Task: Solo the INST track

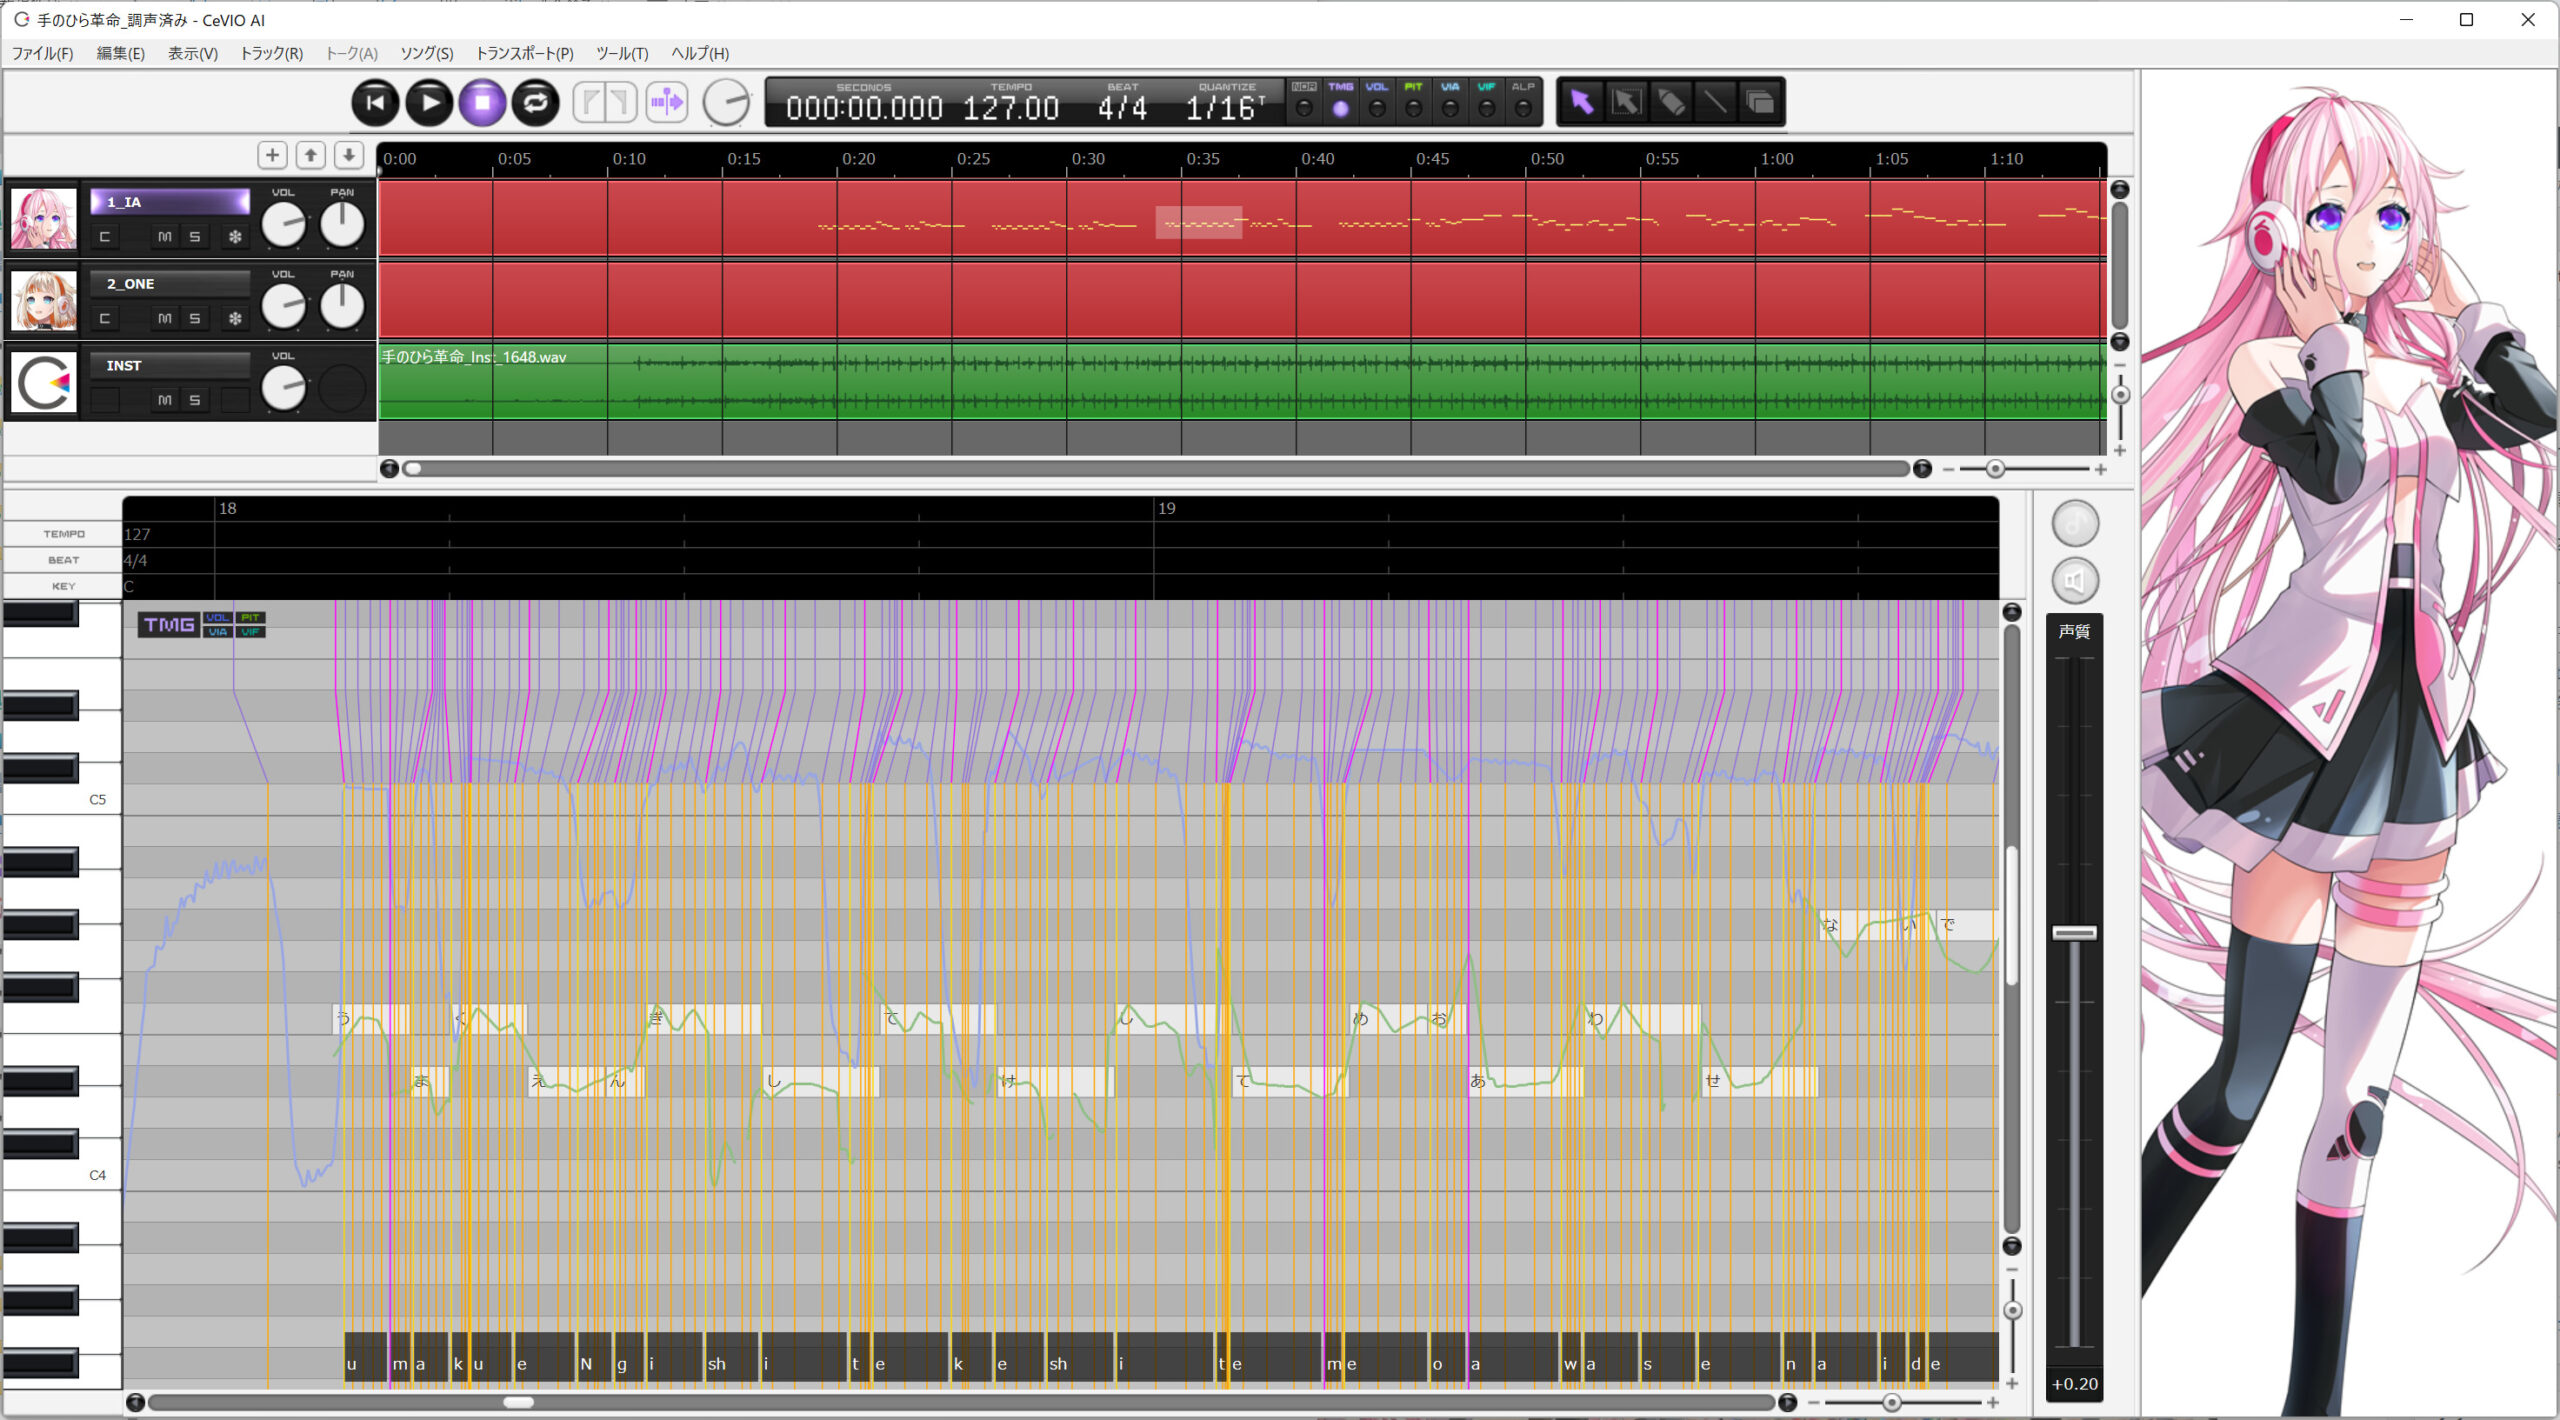Action: coord(195,401)
